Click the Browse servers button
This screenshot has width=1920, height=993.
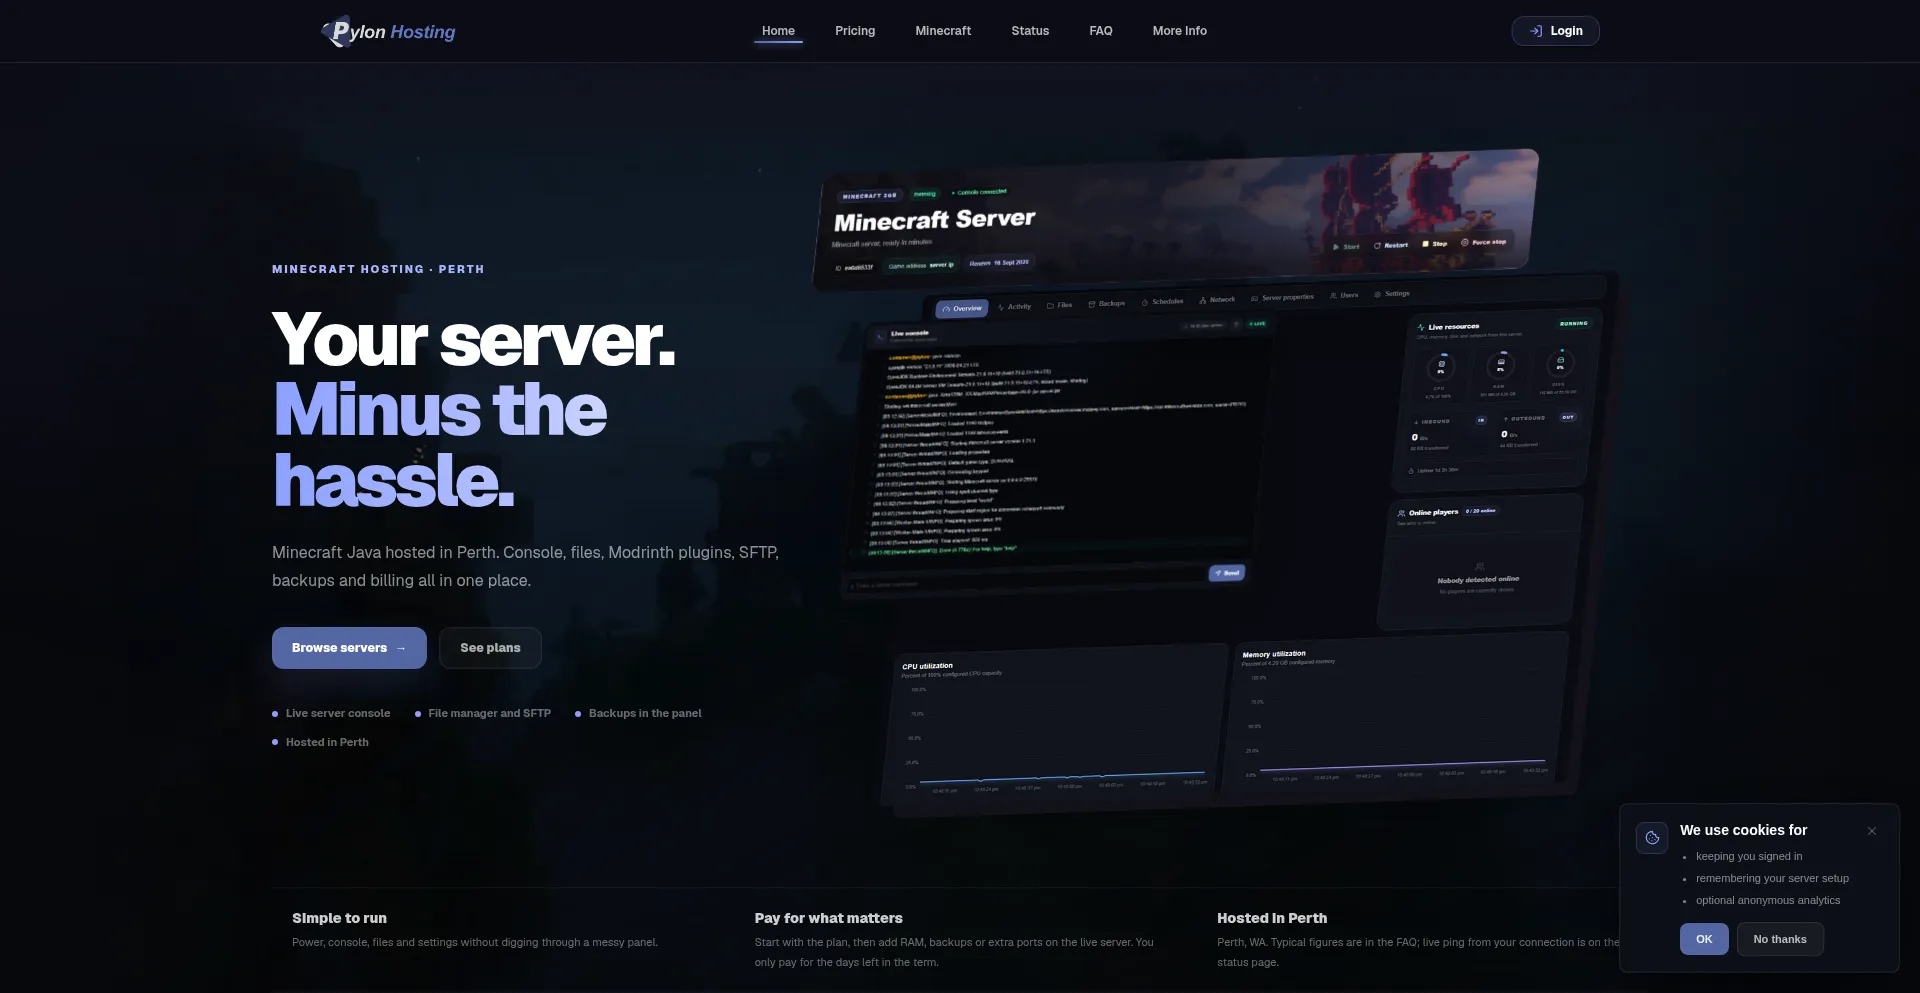click(x=349, y=648)
